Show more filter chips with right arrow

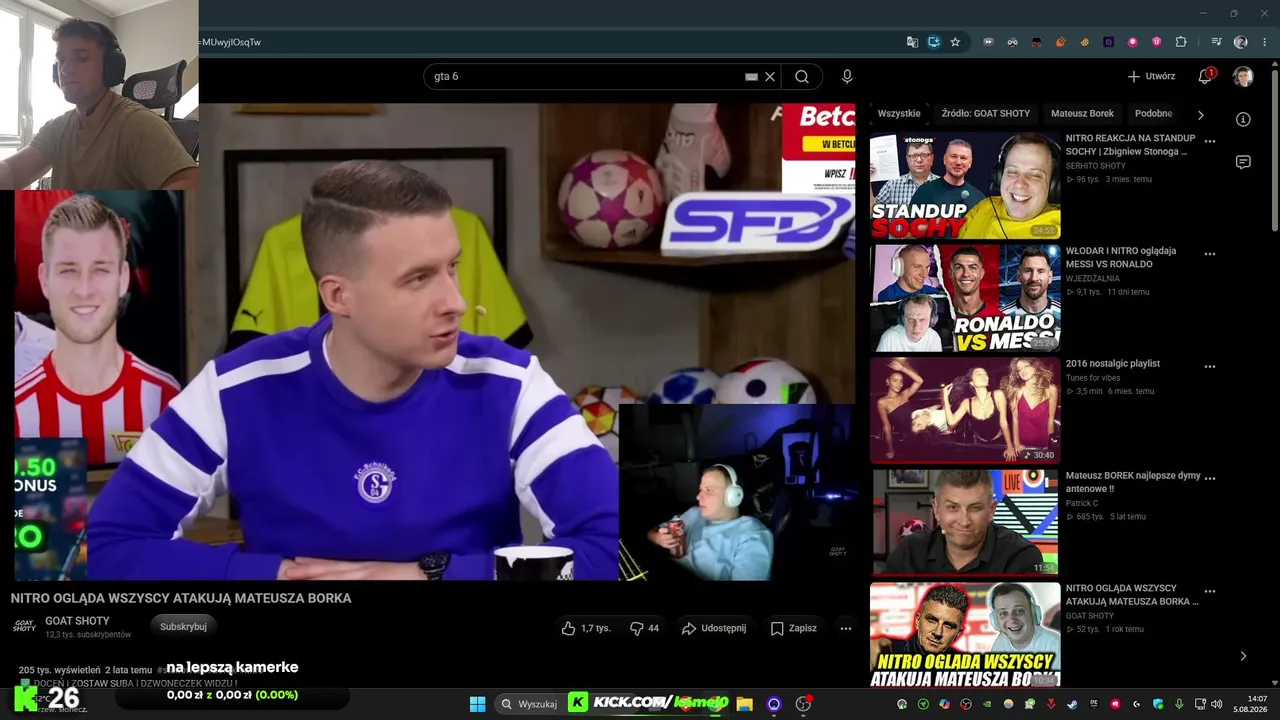click(x=1201, y=114)
